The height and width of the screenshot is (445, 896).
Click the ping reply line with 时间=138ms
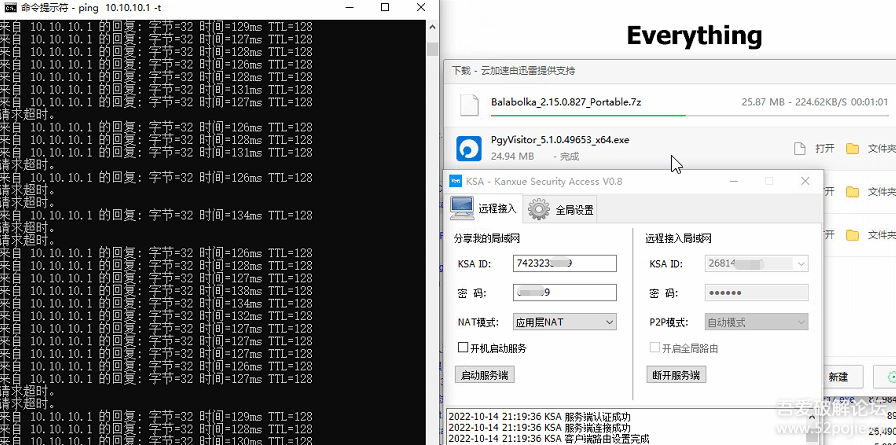pos(156,291)
